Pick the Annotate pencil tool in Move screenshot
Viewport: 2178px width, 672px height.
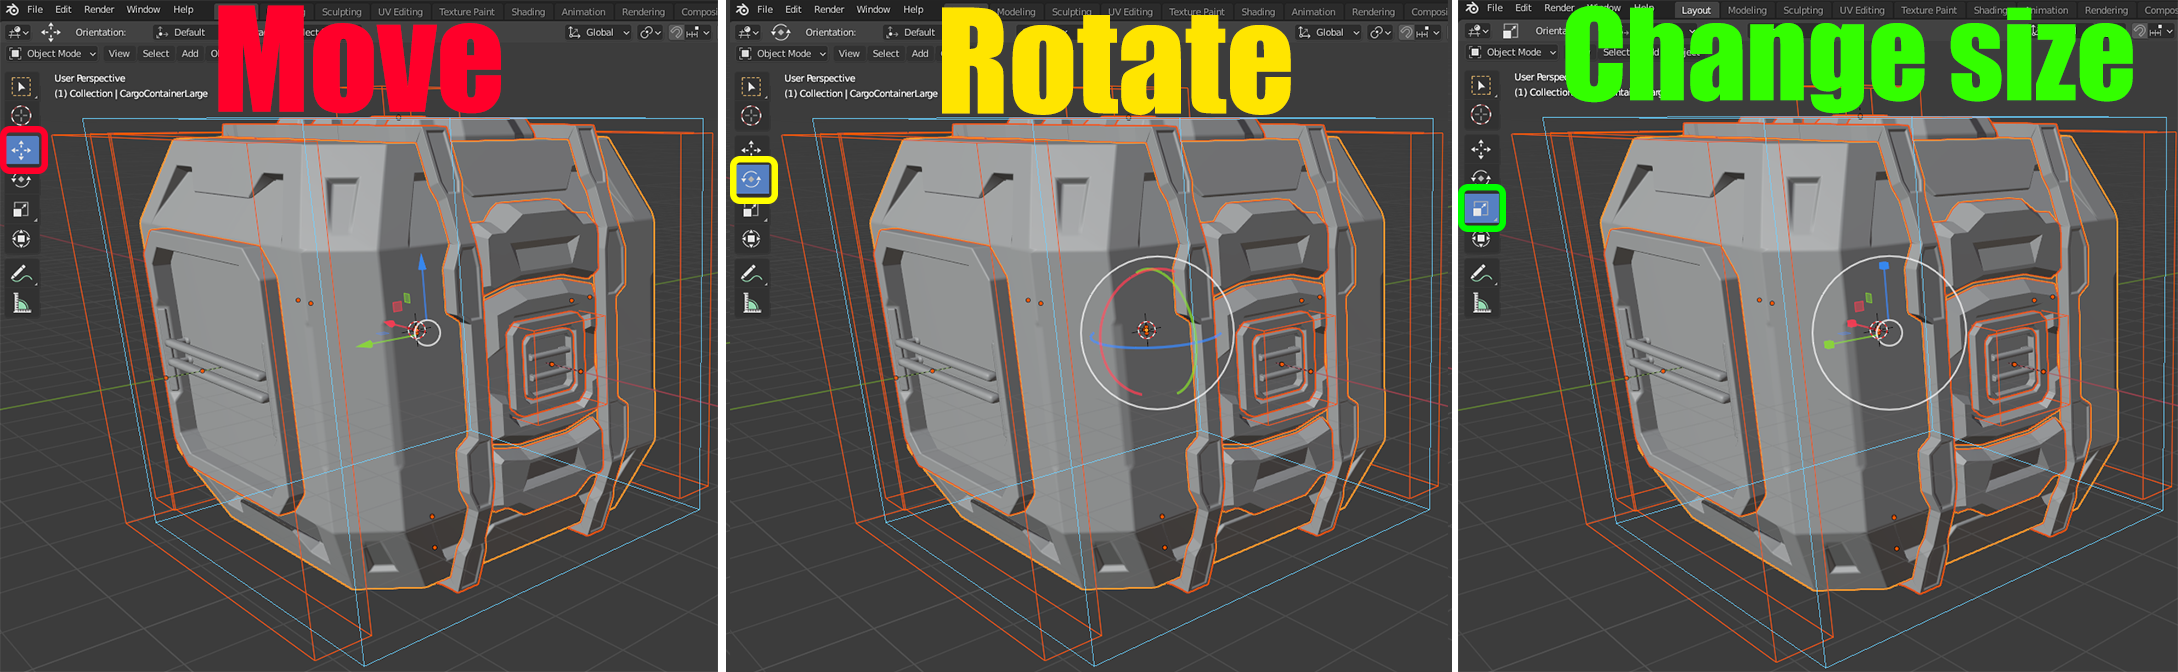click(22, 273)
